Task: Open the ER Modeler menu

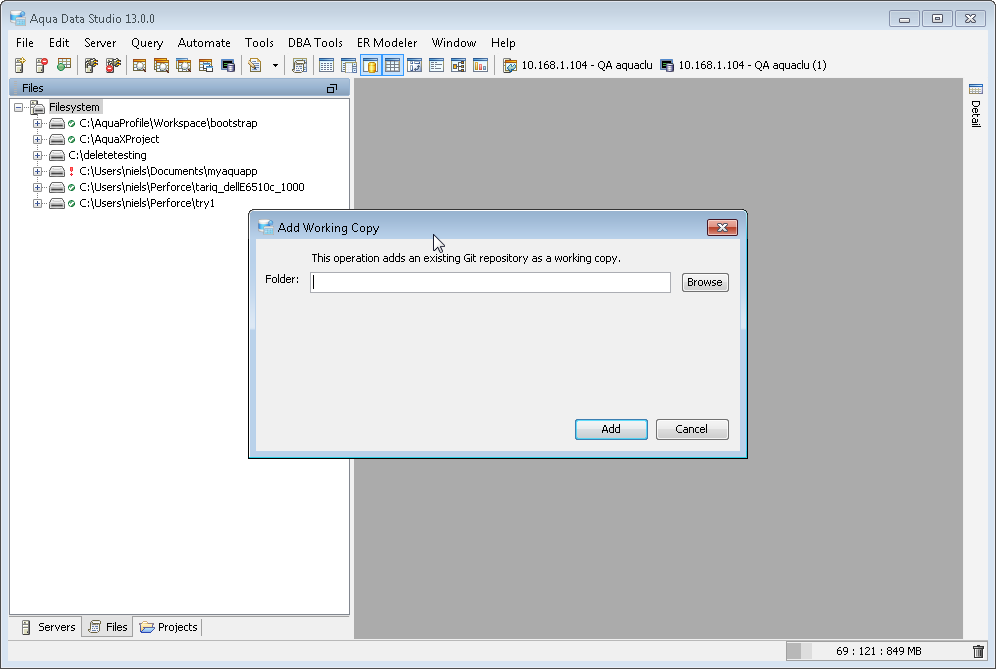Action: [x=387, y=43]
